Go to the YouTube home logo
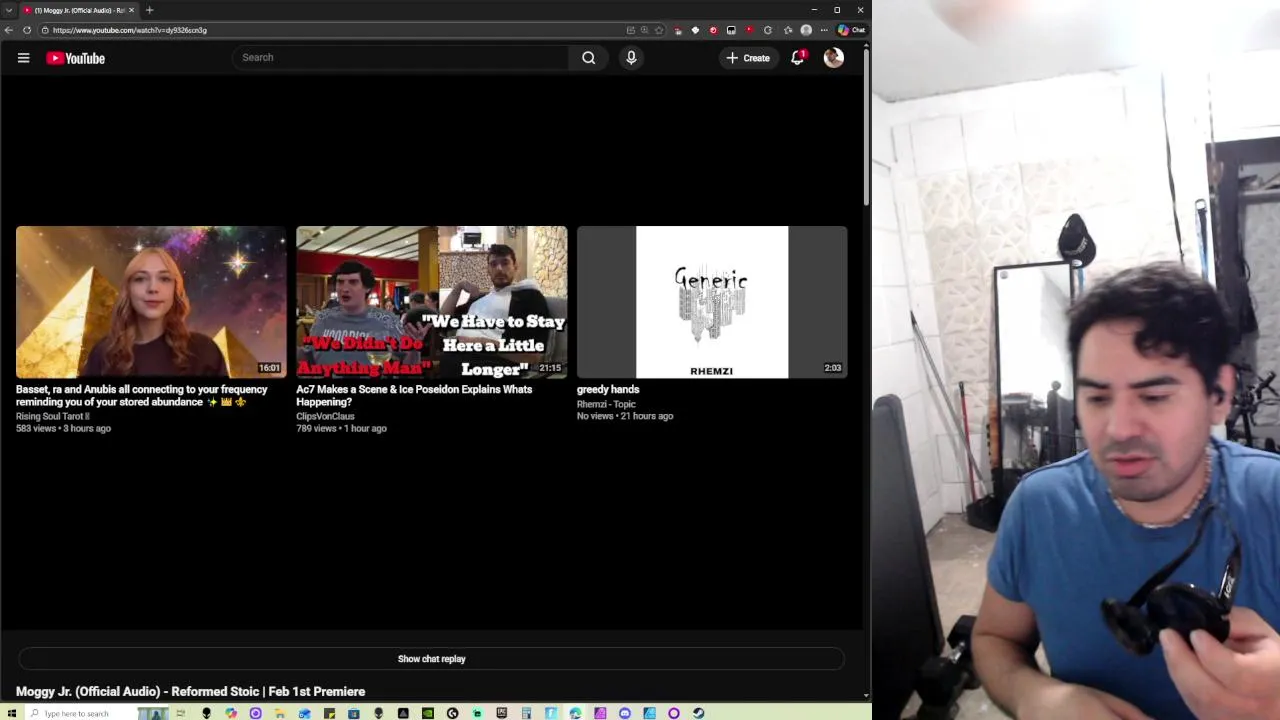 [x=75, y=58]
